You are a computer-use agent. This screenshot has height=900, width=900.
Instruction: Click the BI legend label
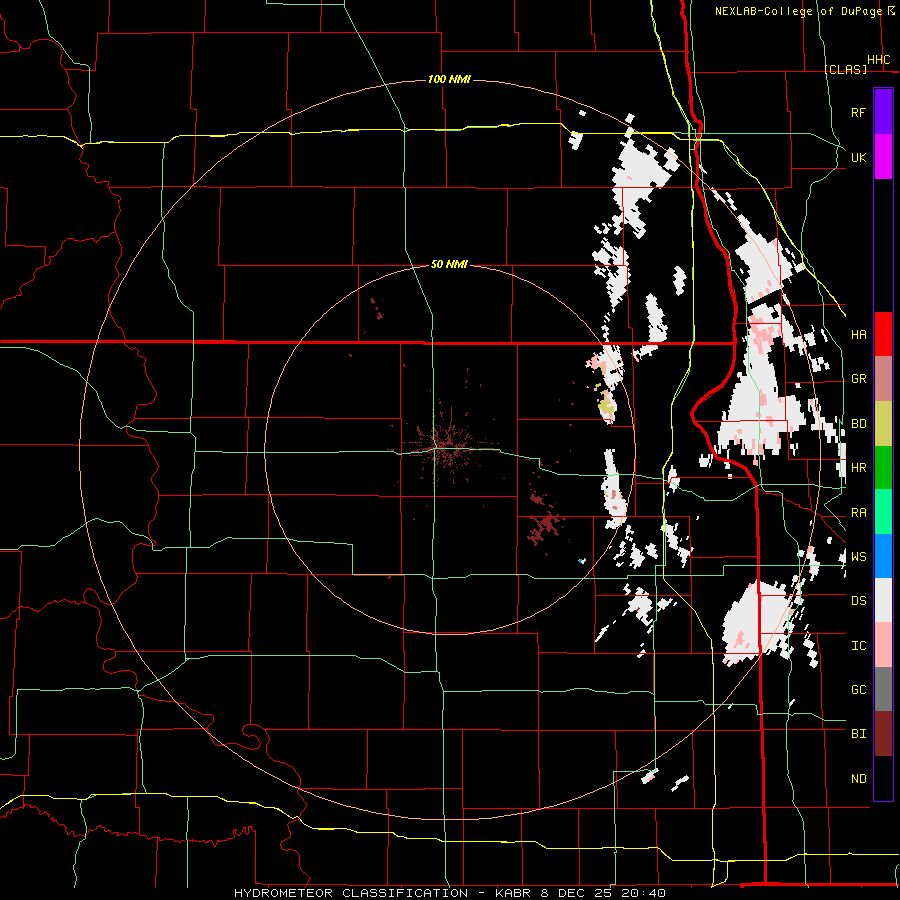coord(858,734)
